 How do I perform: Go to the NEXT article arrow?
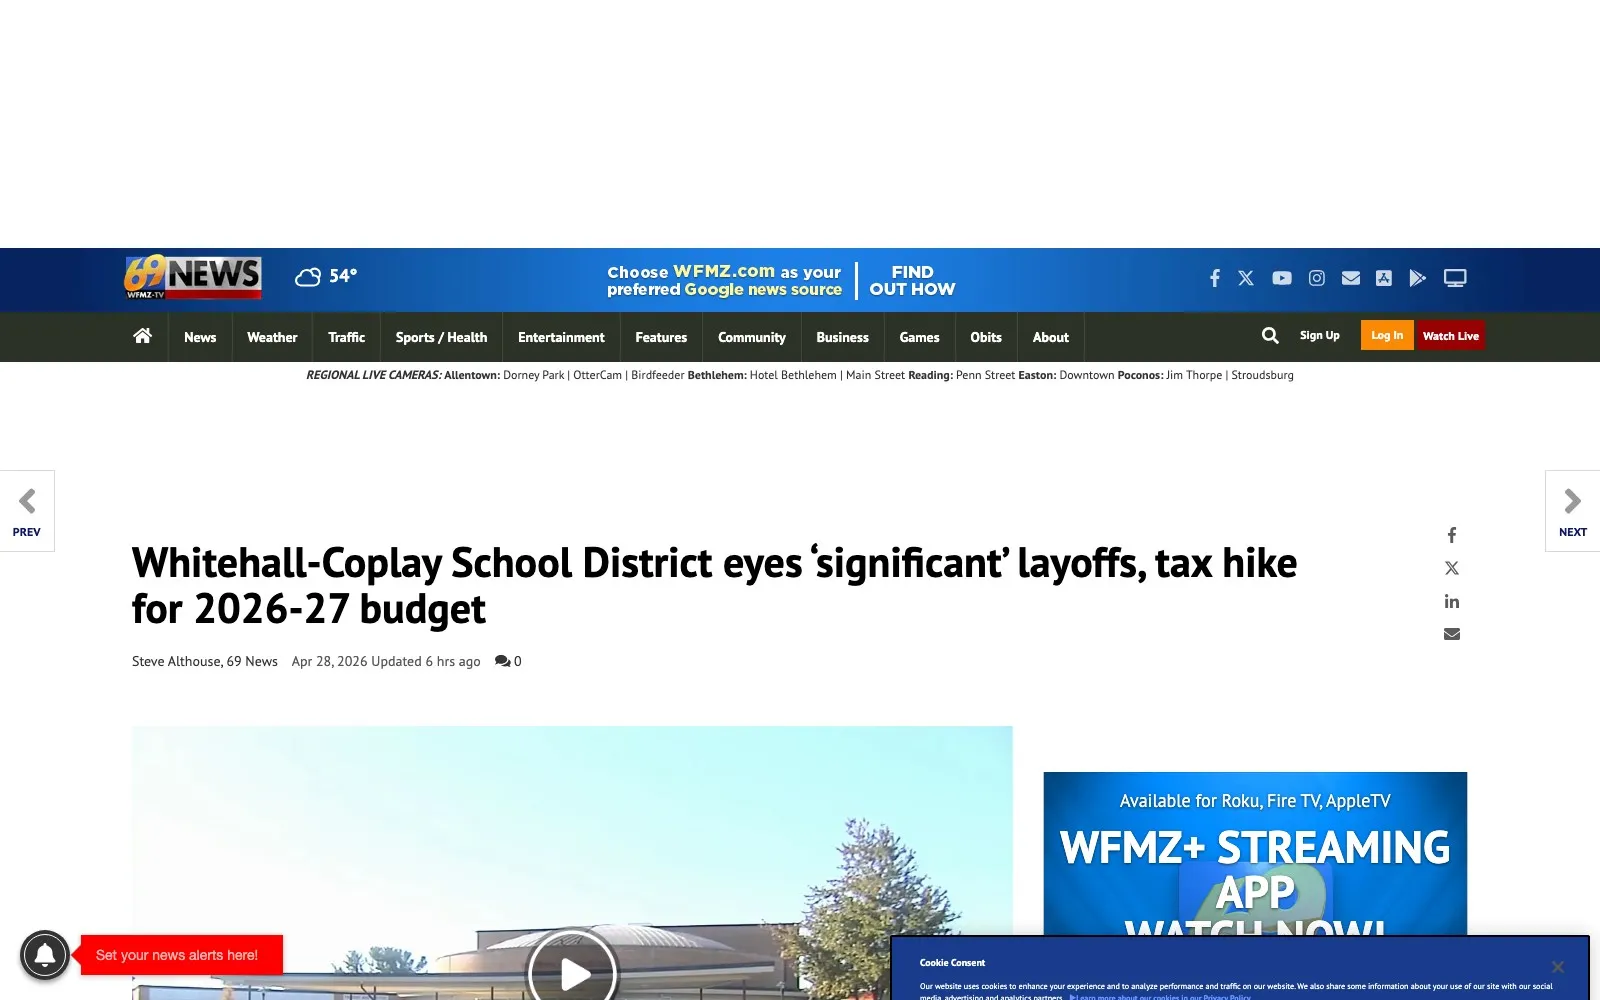pyautogui.click(x=1573, y=511)
